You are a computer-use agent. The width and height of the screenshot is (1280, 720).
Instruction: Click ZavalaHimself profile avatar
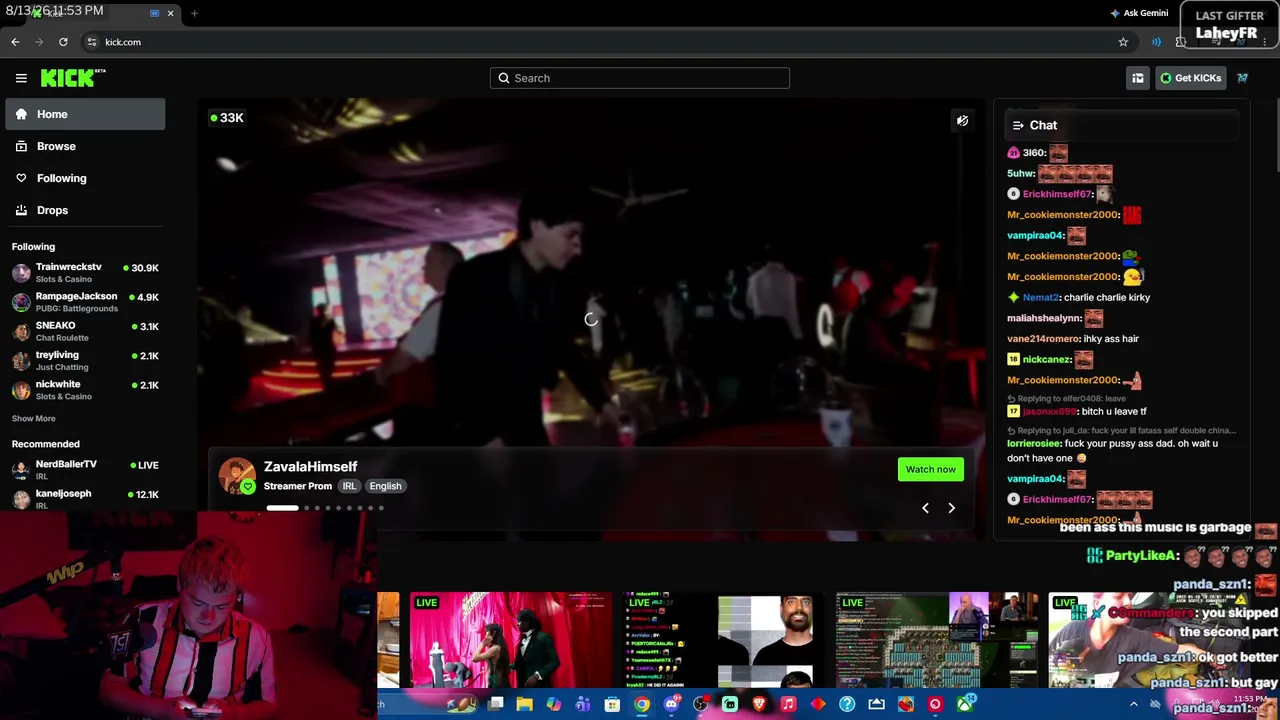tap(237, 476)
